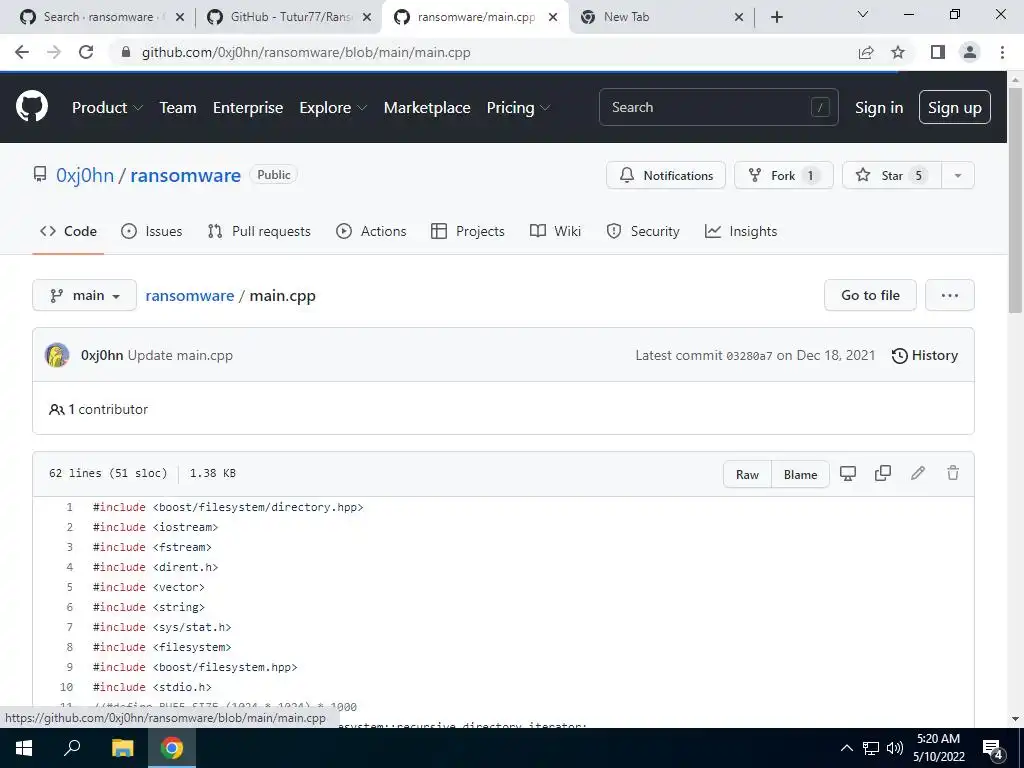Open the Actions tab
The height and width of the screenshot is (768, 1024).
371,231
